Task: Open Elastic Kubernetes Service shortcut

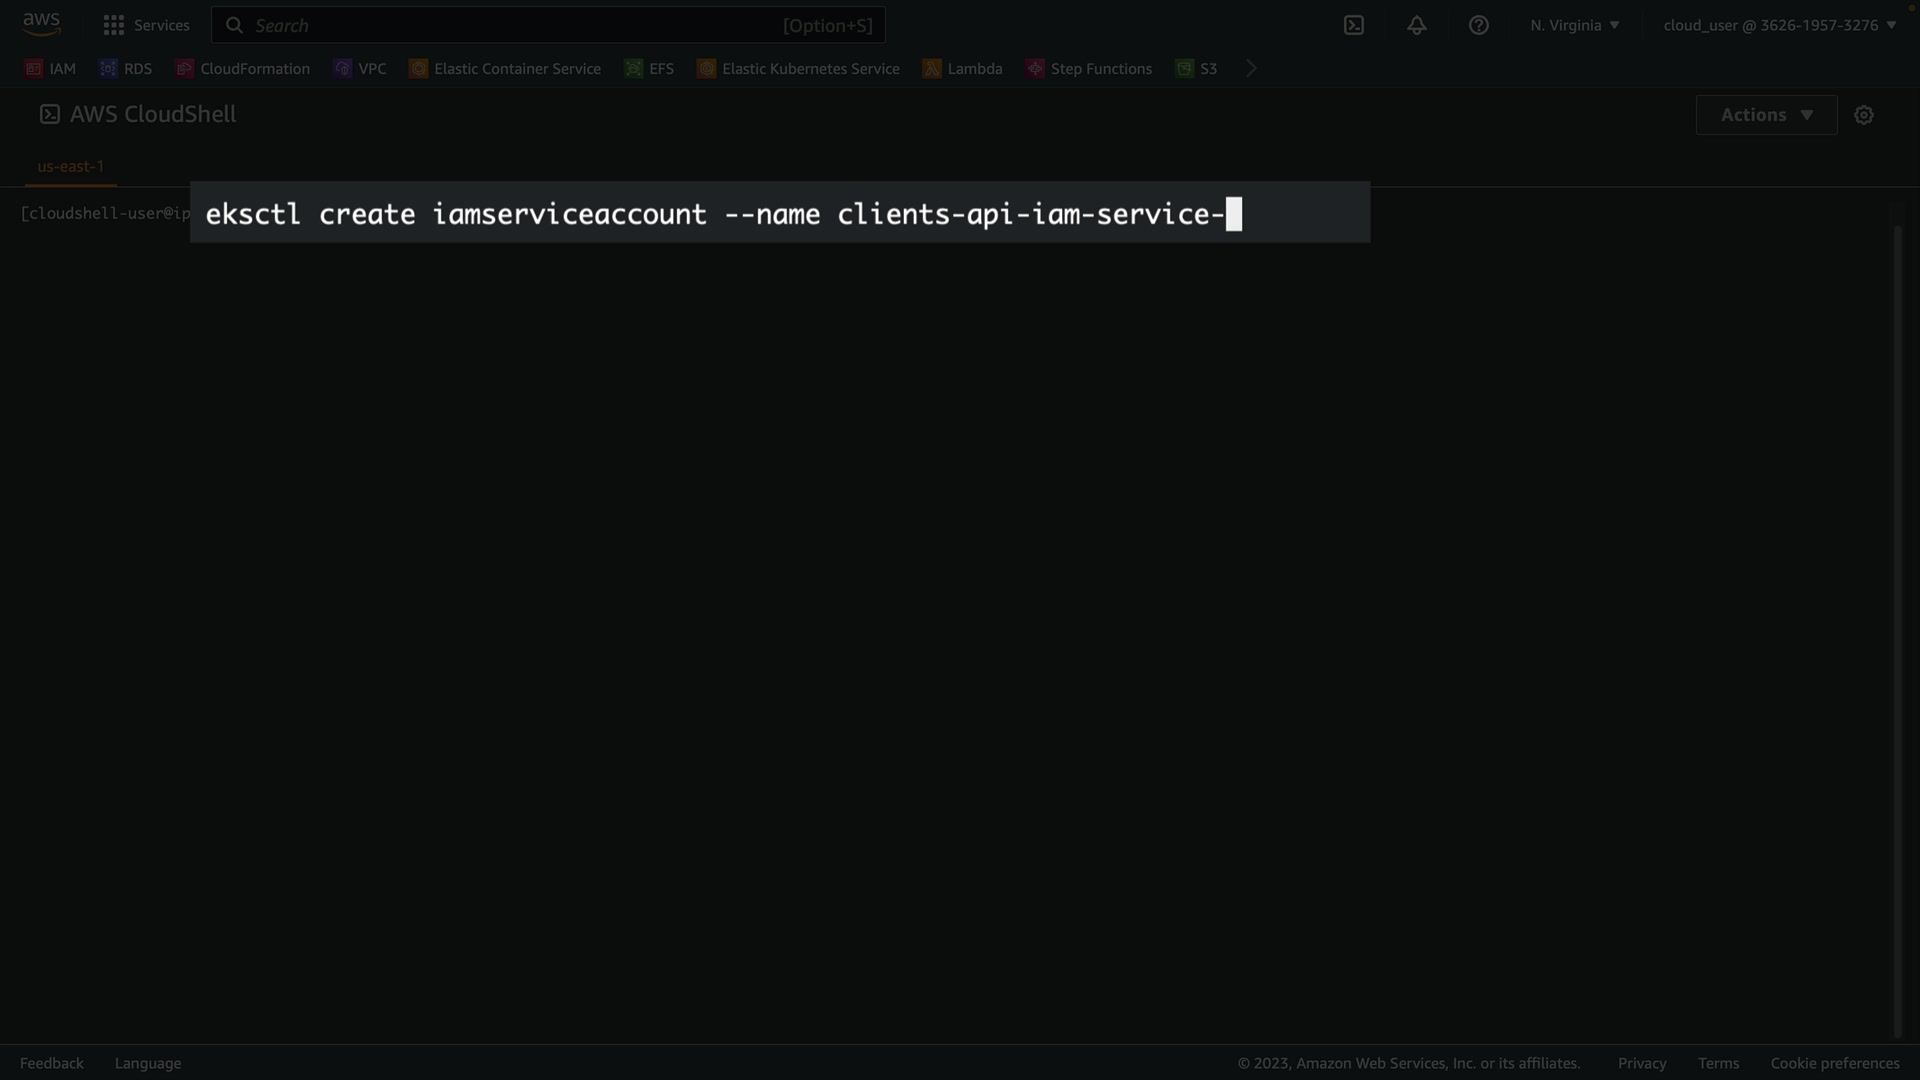Action: (798, 68)
